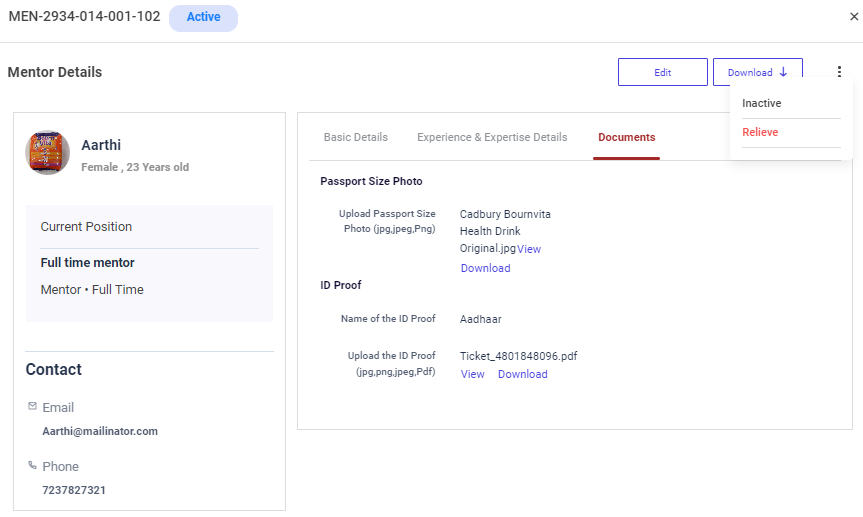Download the ID proof Ticket PDF
The height and width of the screenshot is (517, 863).
(x=522, y=374)
